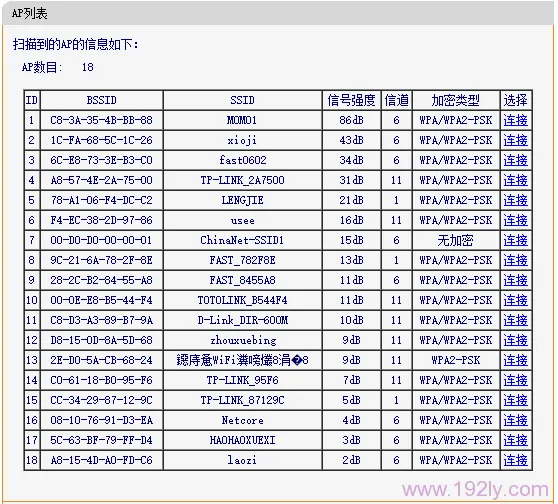
Task: Select BSSID 1C-FA-68-5C-1C-26
Action: (x=101, y=140)
